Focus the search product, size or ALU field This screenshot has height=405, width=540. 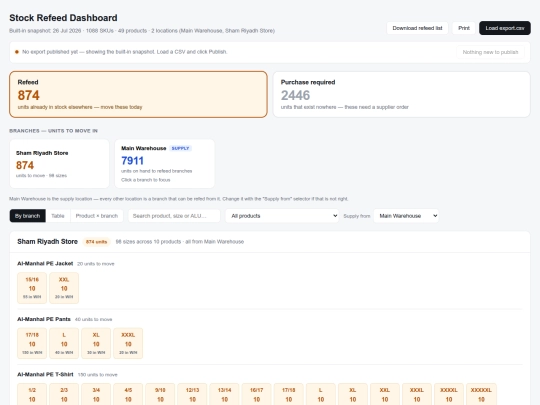point(174,216)
